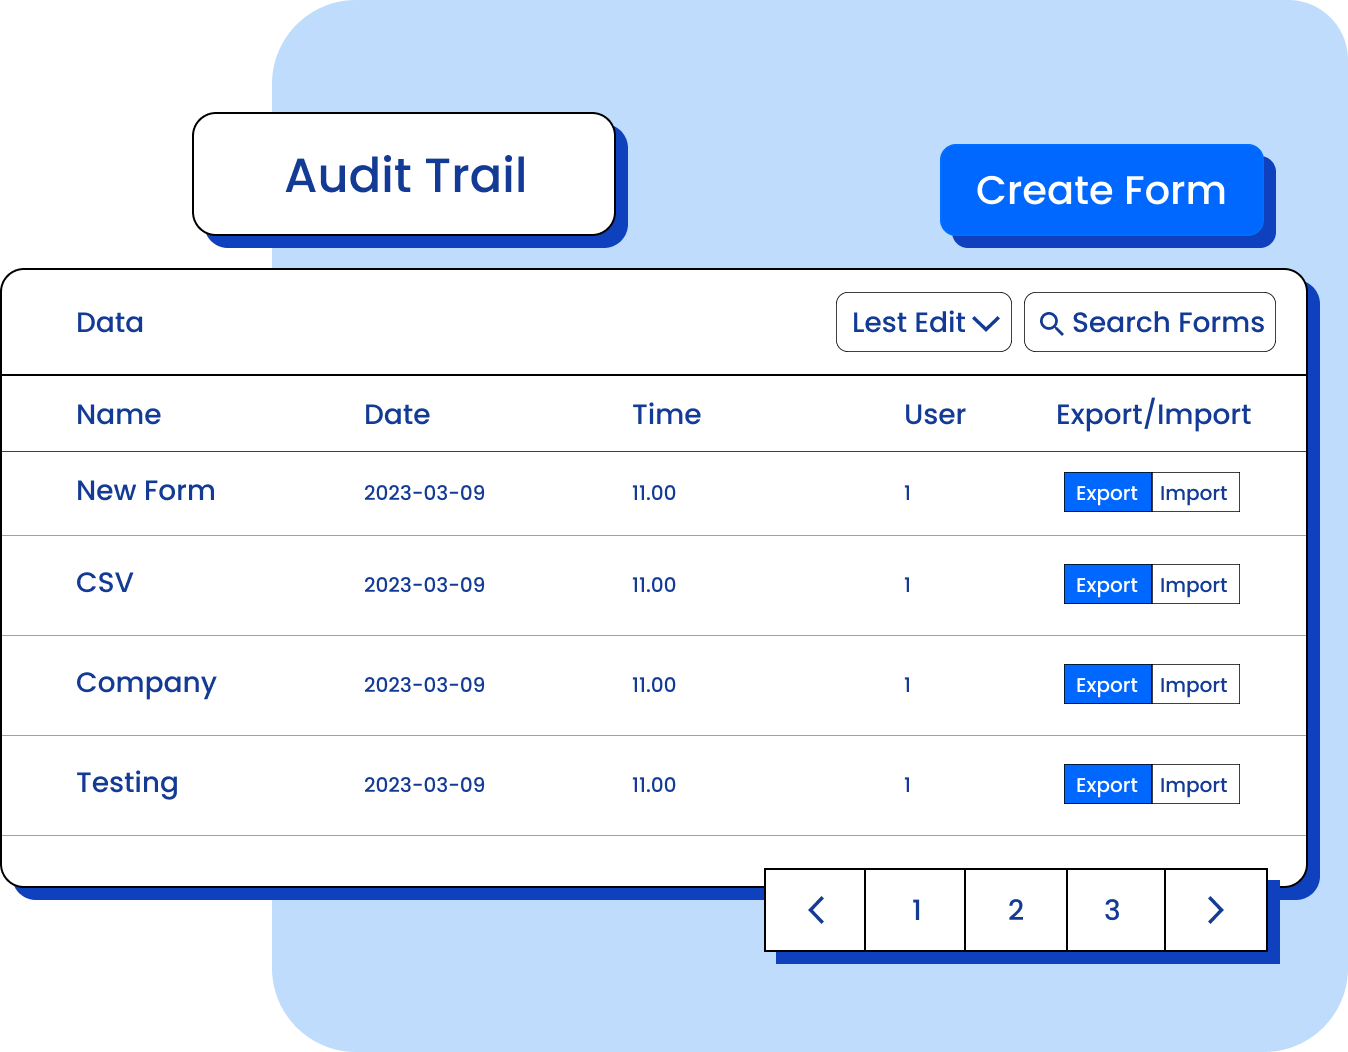The height and width of the screenshot is (1052, 1348).
Task: Select page 3 in pagination
Action: (1116, 910)
